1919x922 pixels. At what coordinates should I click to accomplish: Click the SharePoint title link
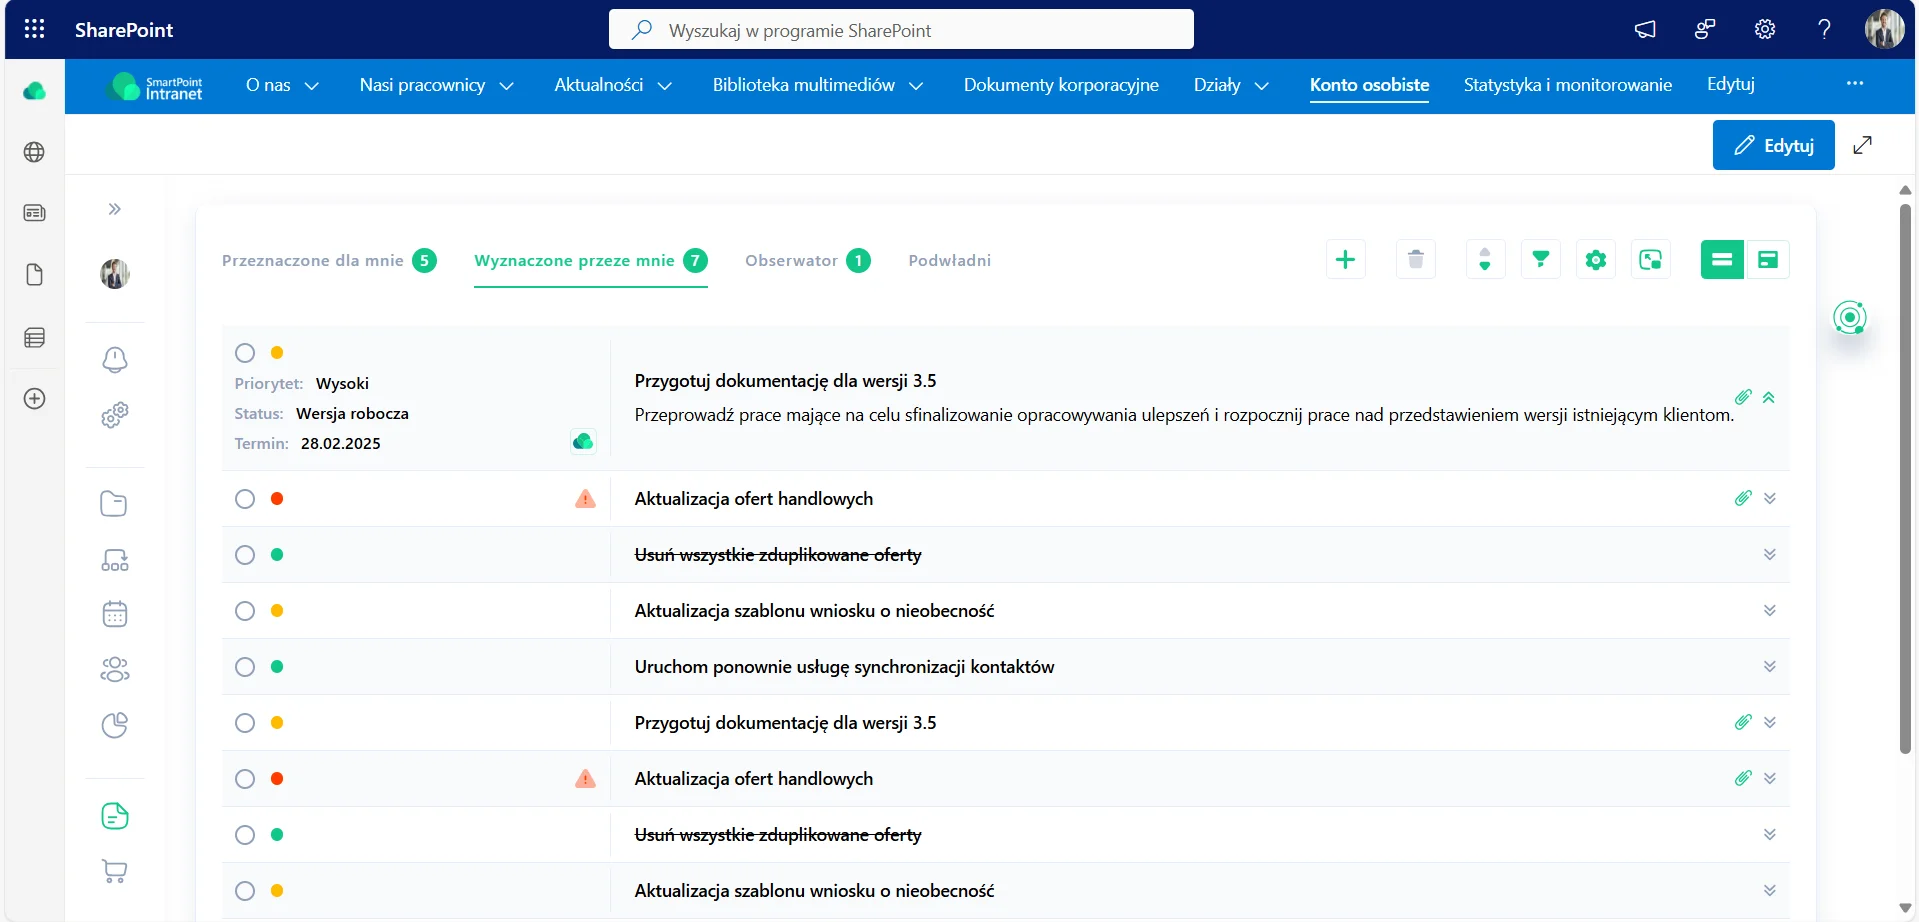(124, 30)
